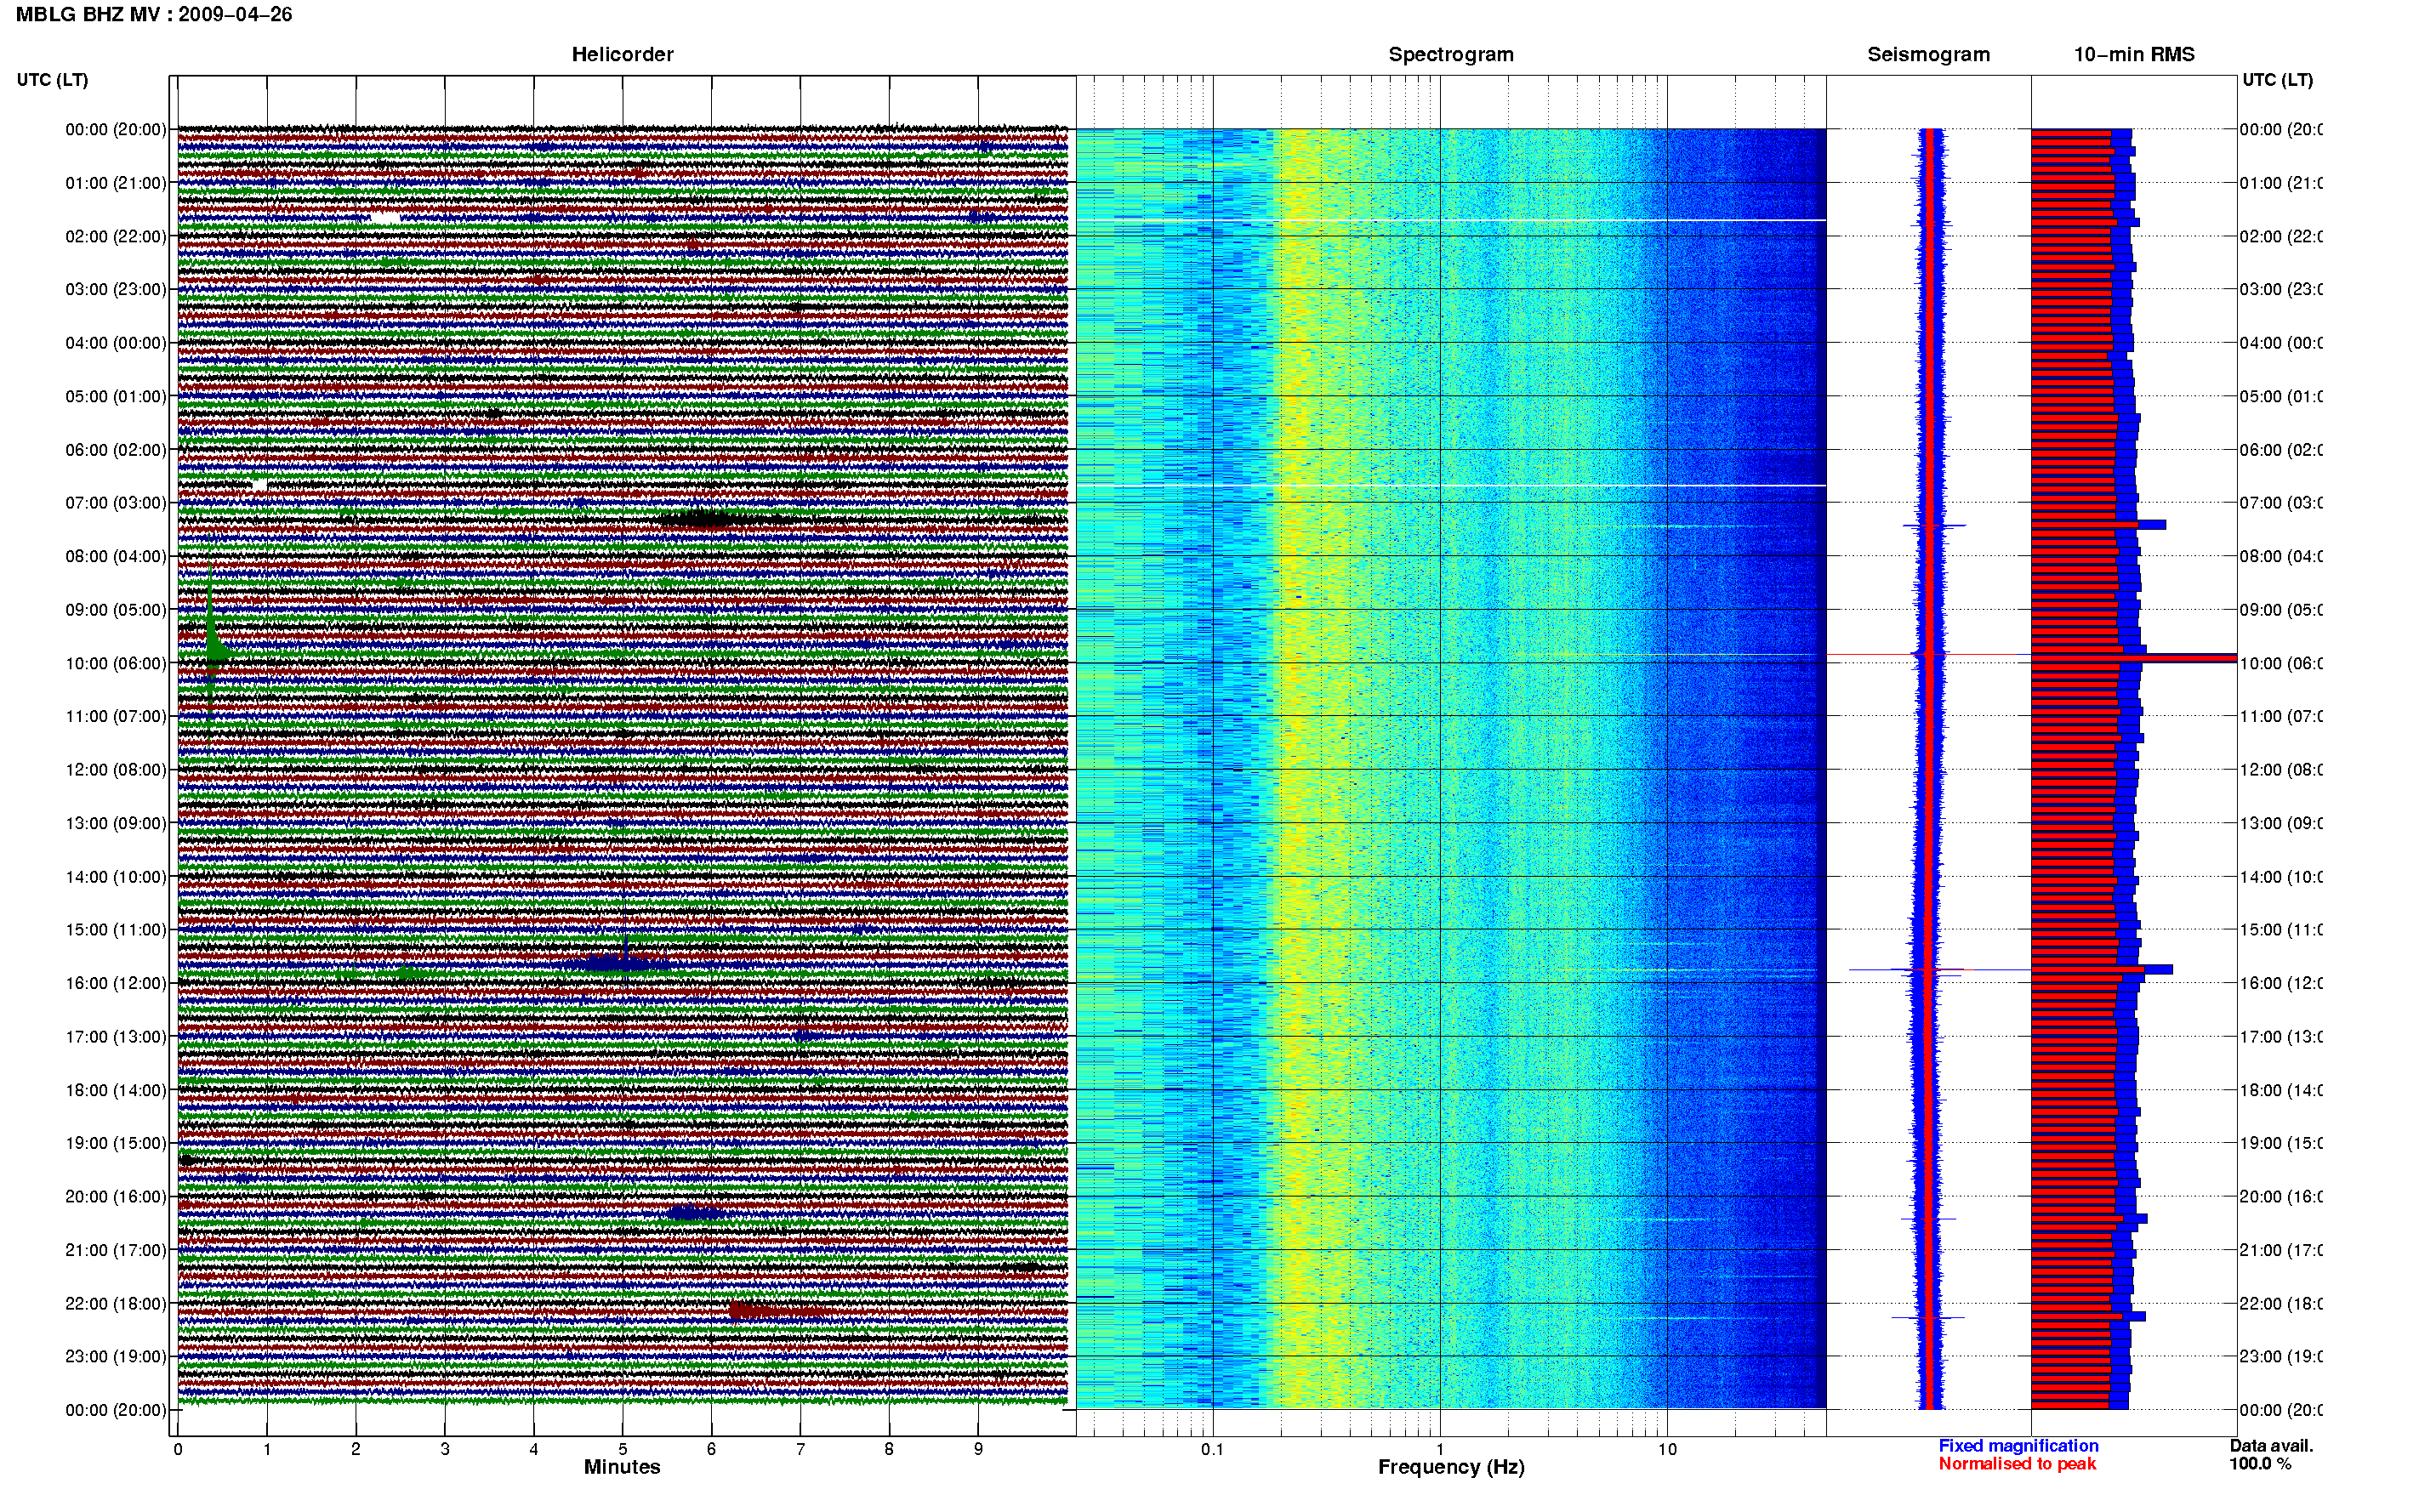Select left time label '23:00 (19:00)'

tap(116, 1357)
